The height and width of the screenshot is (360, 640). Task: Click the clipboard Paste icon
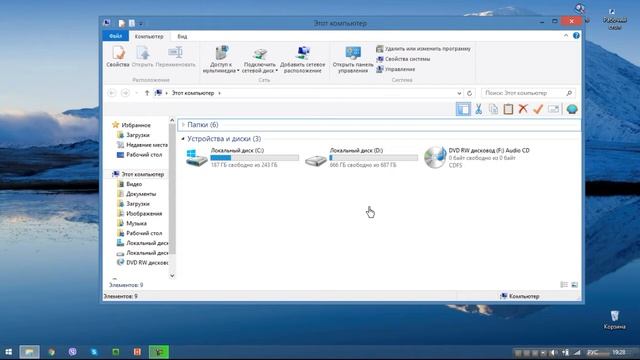click(508, 109)
